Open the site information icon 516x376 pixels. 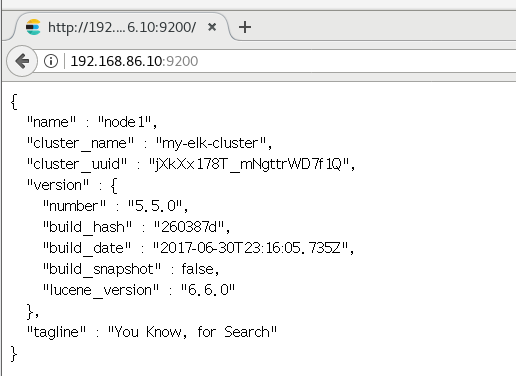51,61
